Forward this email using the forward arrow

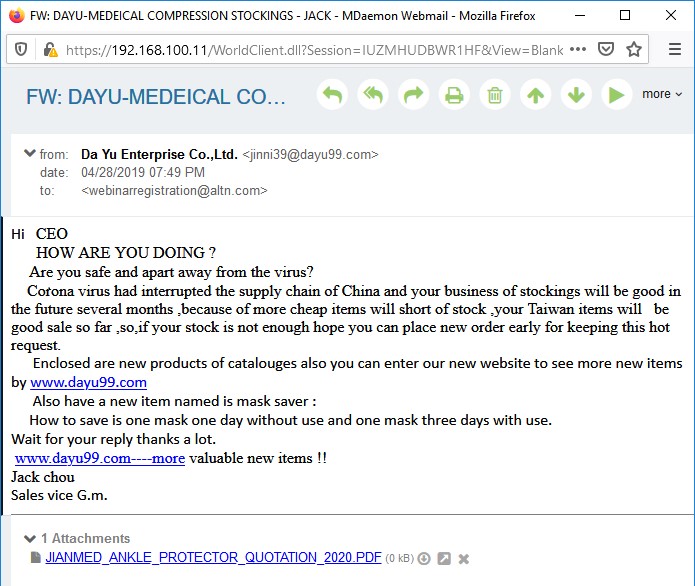pyautogui.click(x=414, y=94)
